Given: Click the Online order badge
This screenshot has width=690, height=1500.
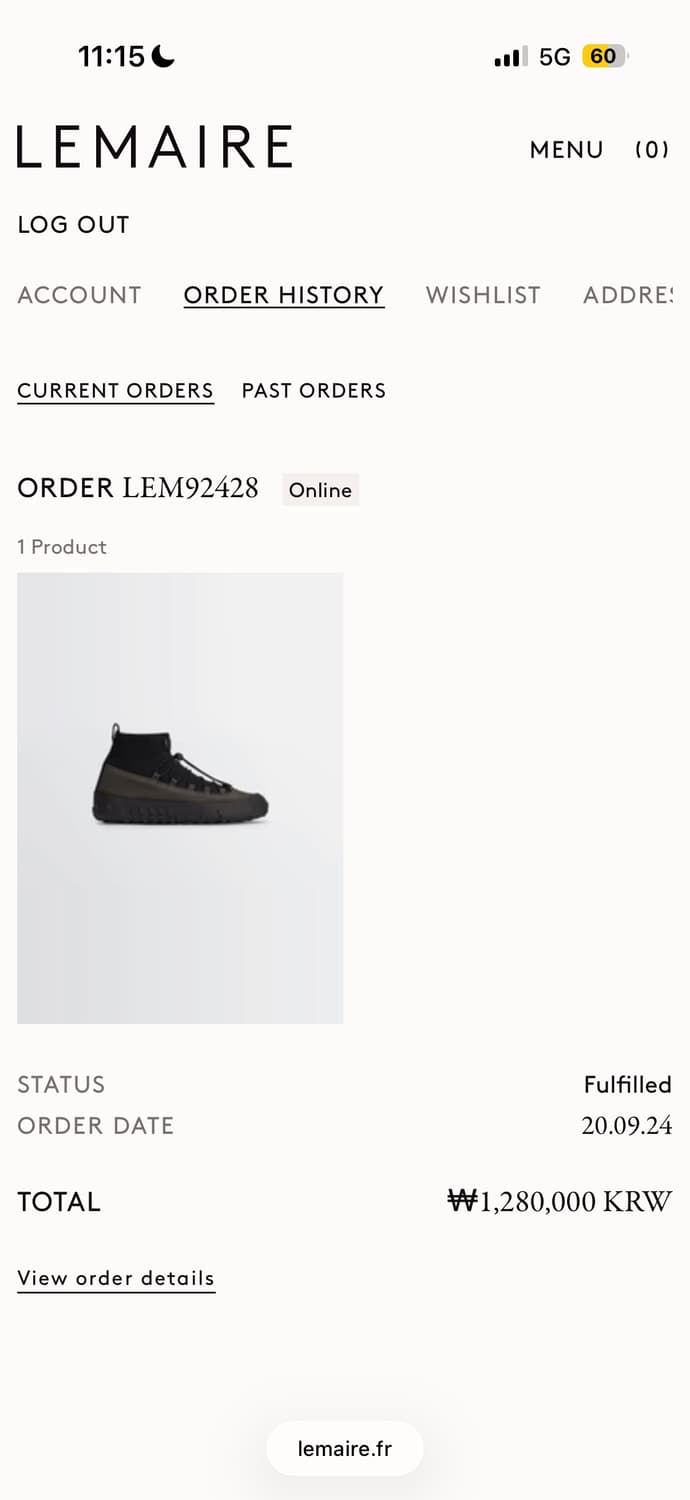Looking at the screenshot, I should coord(321,490).
